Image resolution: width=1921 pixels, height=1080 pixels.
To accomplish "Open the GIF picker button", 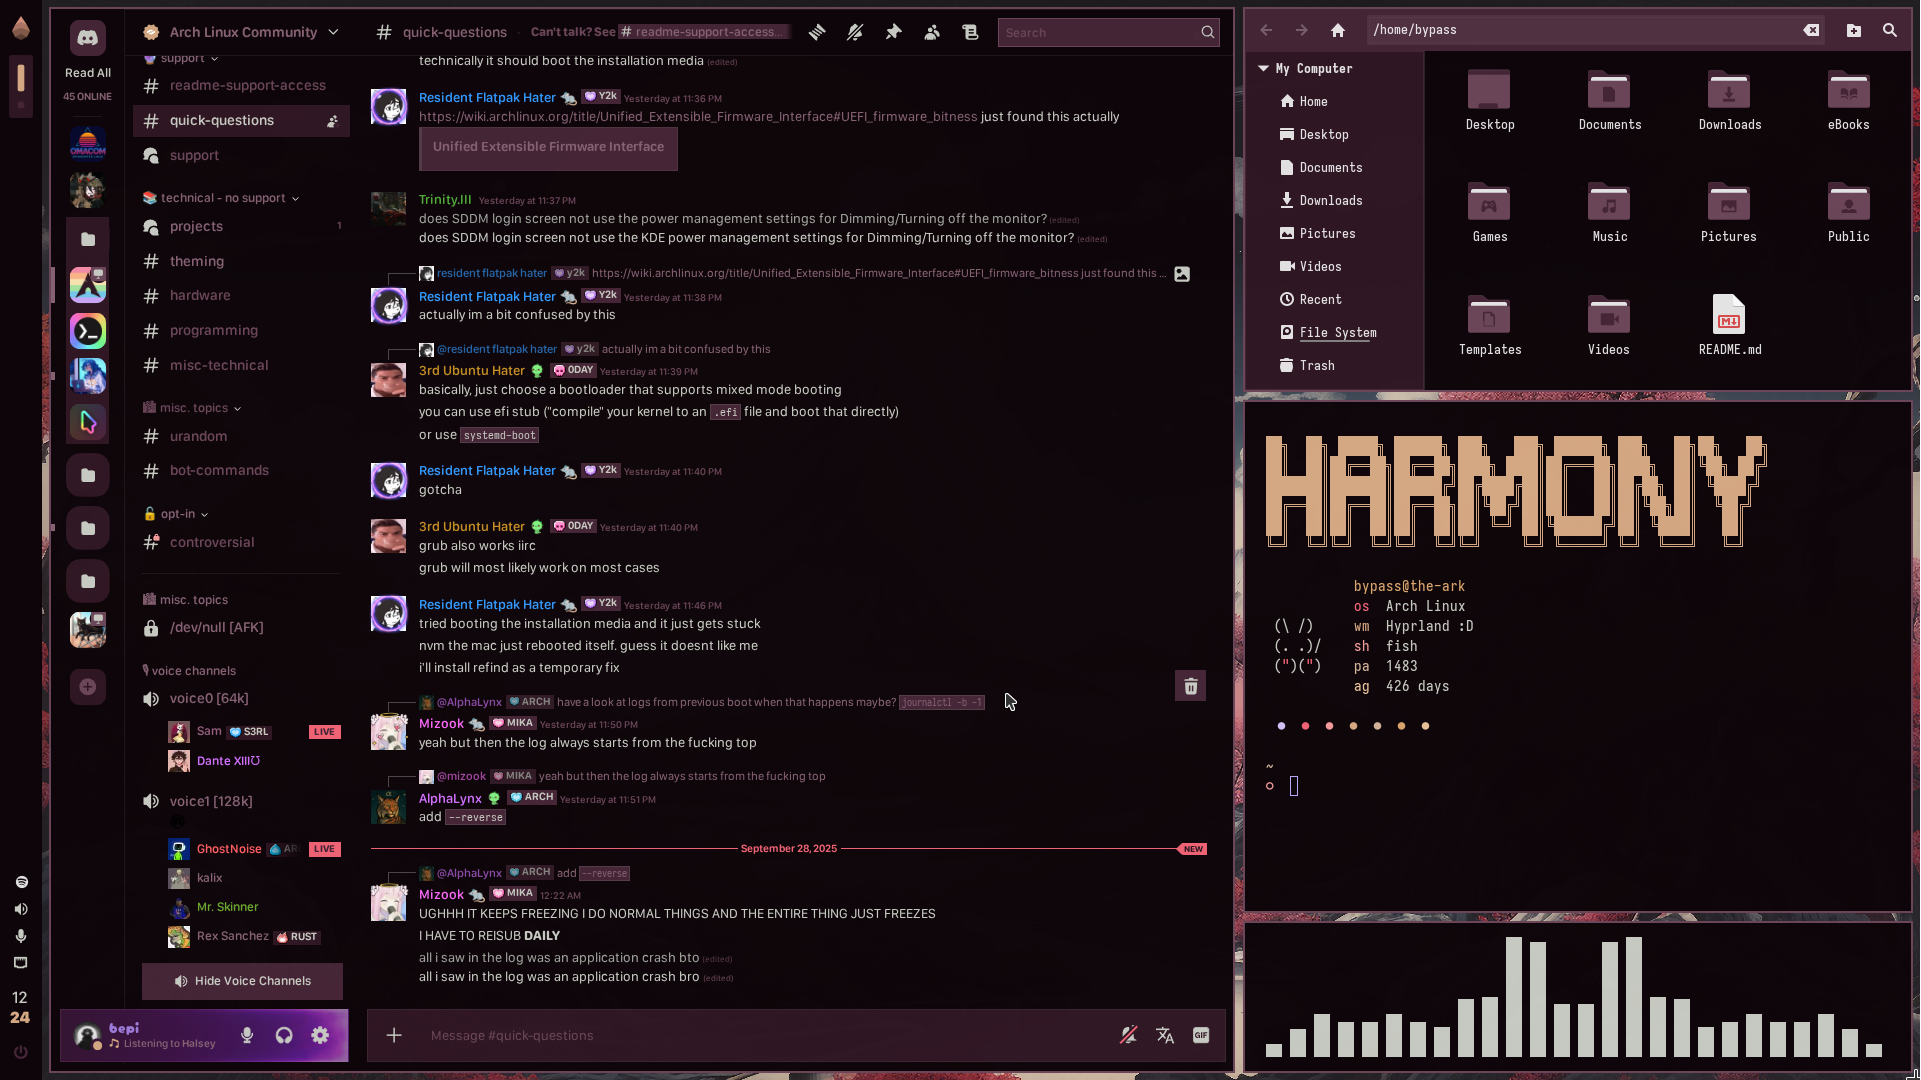I will coord(1201,1035).
